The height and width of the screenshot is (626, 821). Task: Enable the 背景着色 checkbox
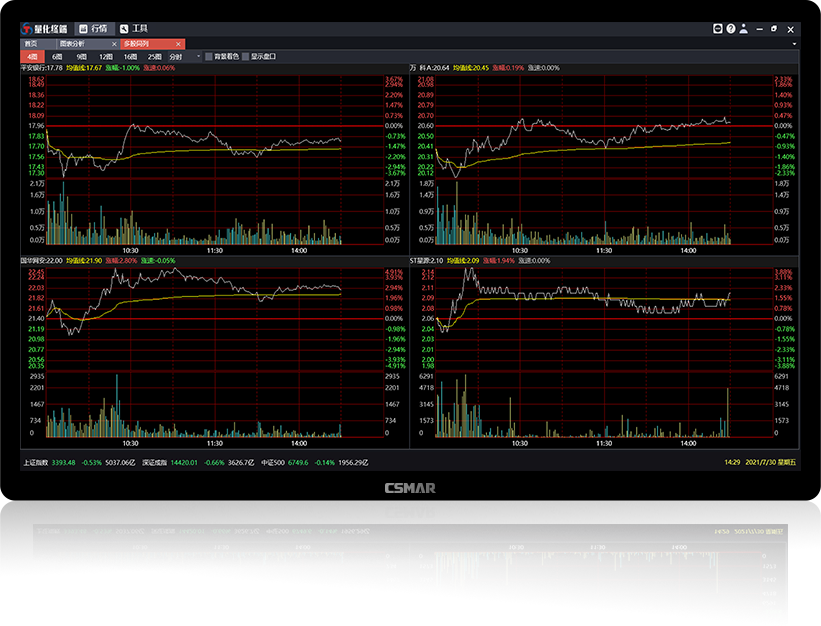[208, 57]
